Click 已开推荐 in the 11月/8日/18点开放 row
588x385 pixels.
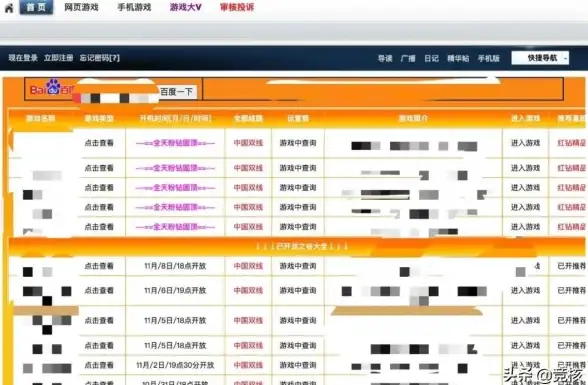pyautogui.click(x=572, y=266)
